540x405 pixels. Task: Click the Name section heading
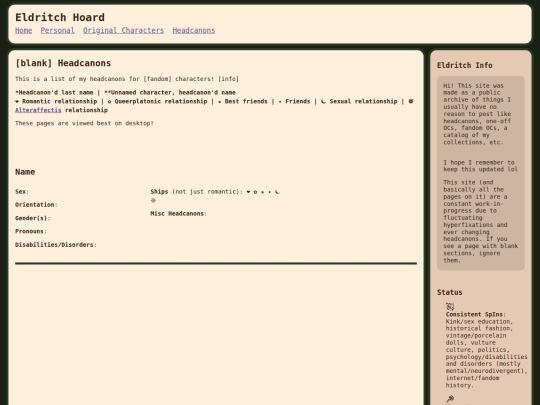25,172
